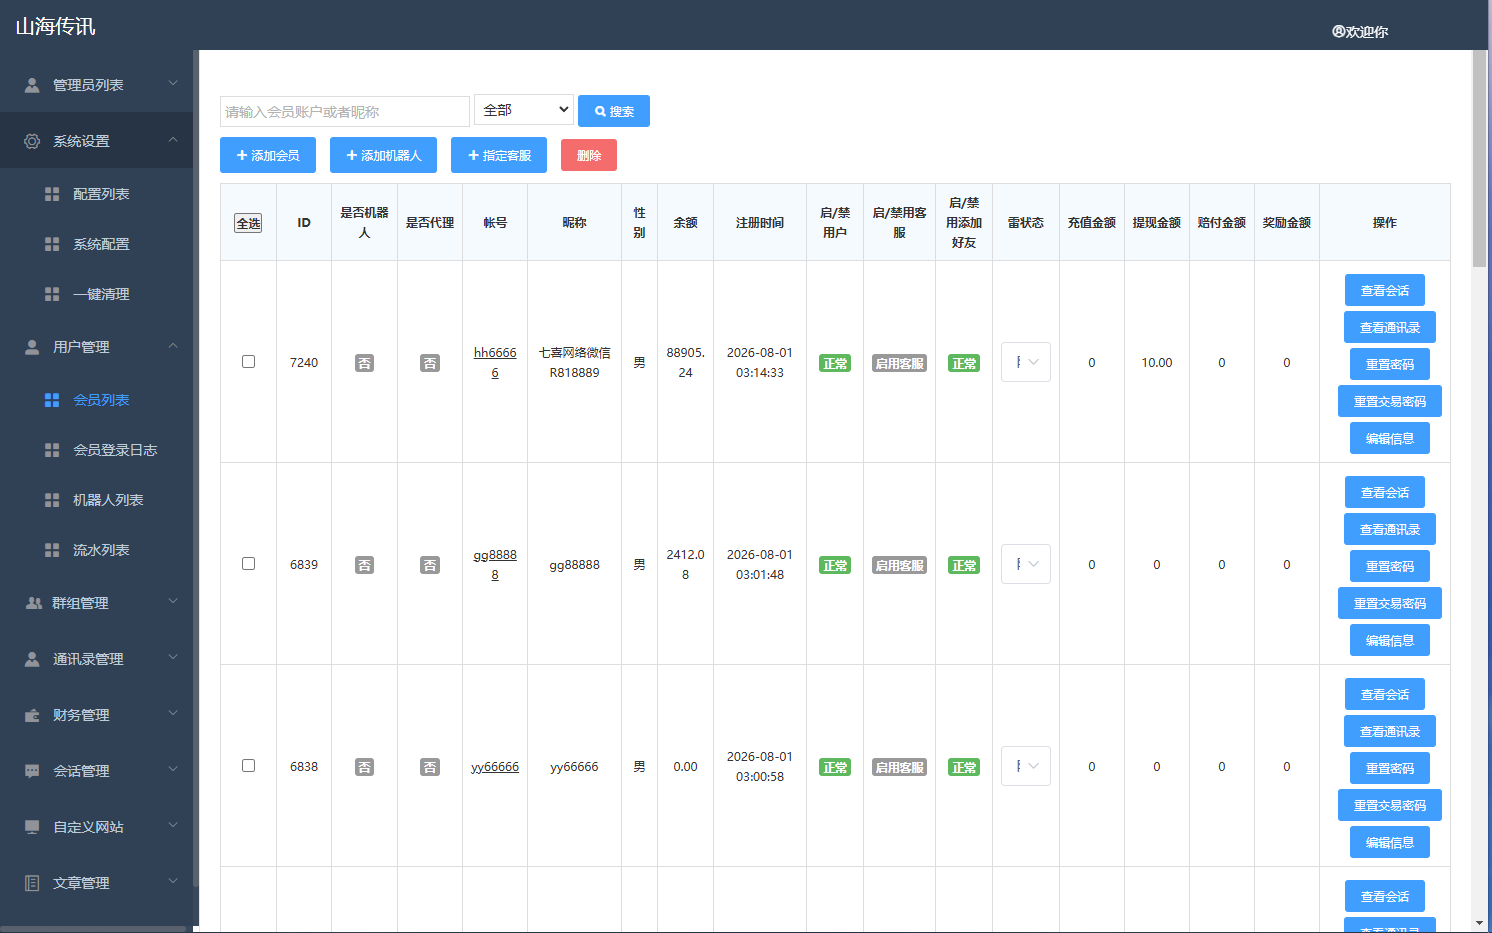The image size is (1492, 933).
Task: Click 编辑信息 for member 6838
Action: 1390,842
